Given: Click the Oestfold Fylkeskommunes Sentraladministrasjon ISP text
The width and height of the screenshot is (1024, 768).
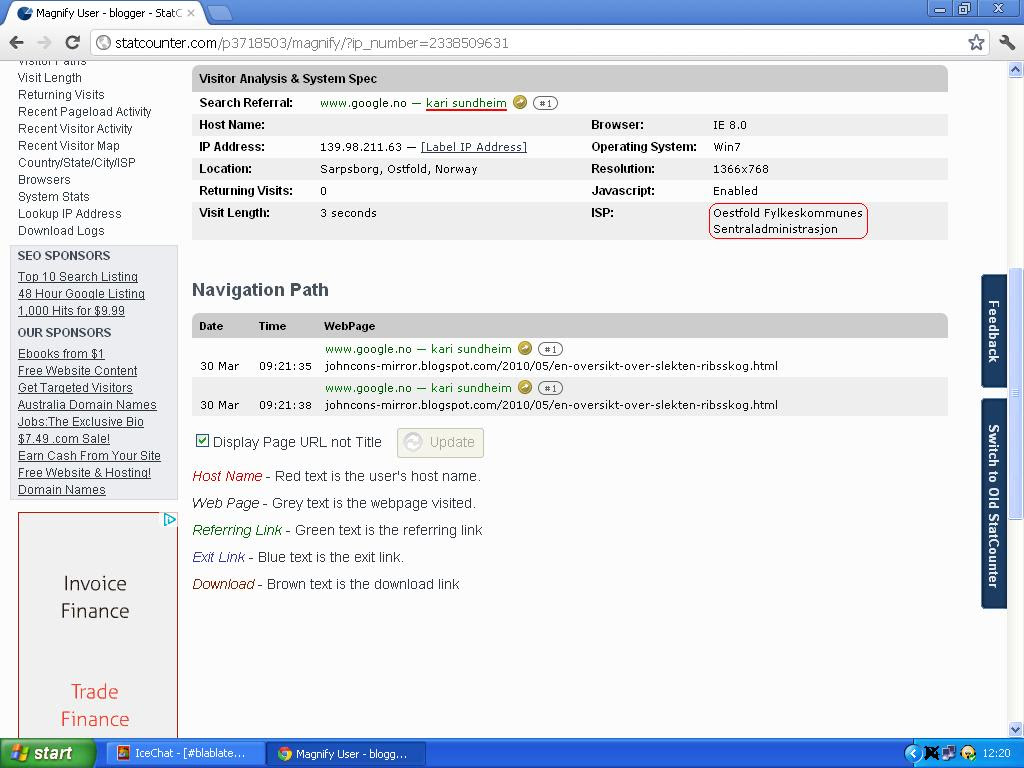Looking at the screenshot, I should click(788, 221).
